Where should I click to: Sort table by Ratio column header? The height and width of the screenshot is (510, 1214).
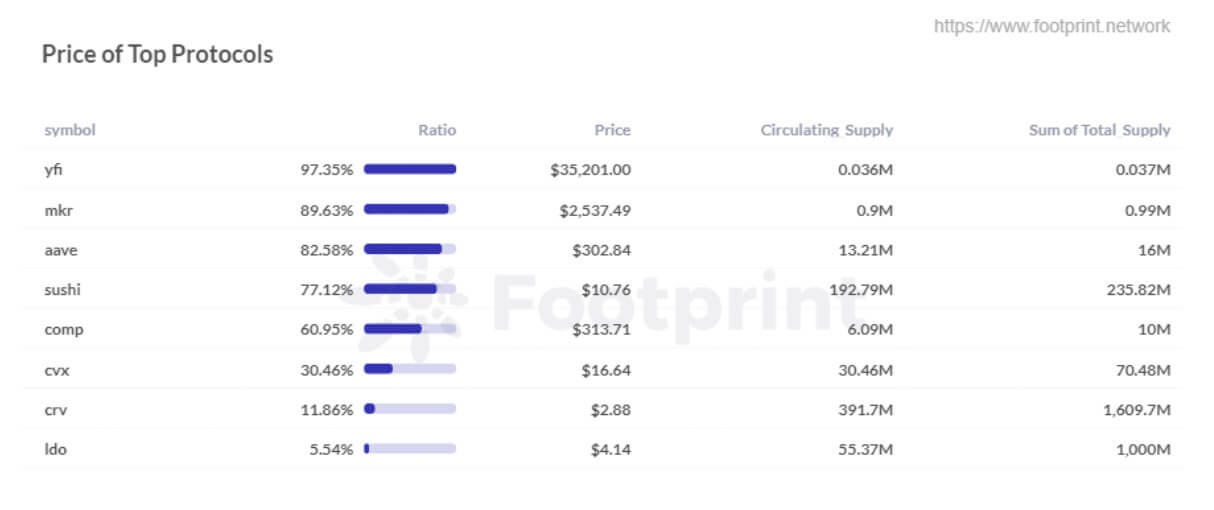point(436,130)
